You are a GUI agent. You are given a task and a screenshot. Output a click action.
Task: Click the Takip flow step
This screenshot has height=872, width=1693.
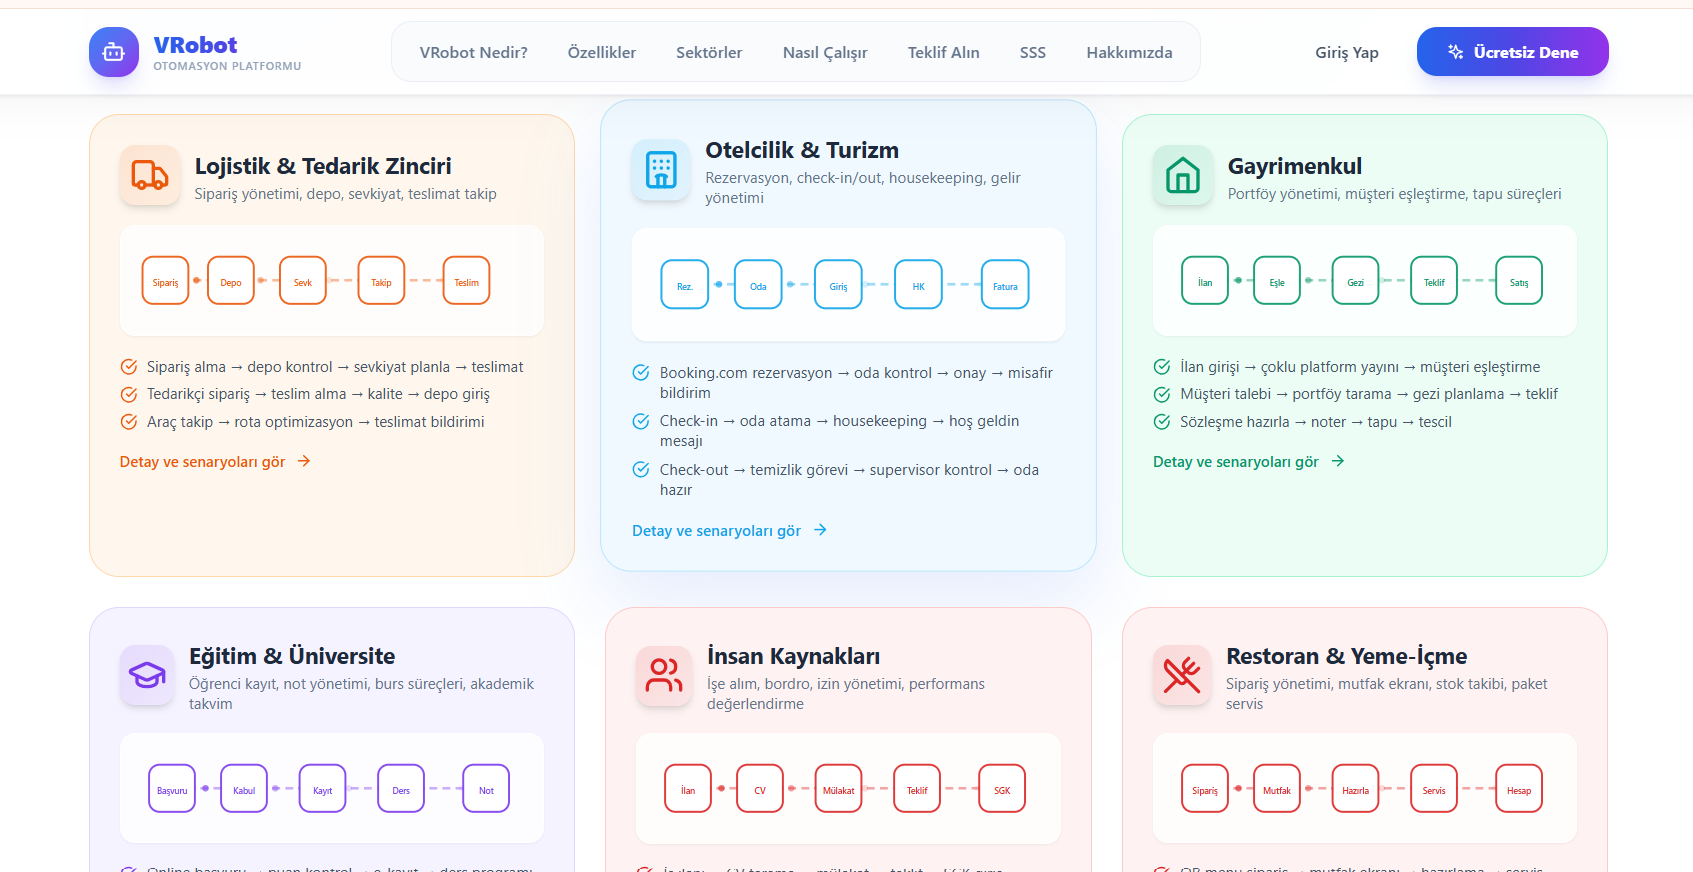coord(382,281)
